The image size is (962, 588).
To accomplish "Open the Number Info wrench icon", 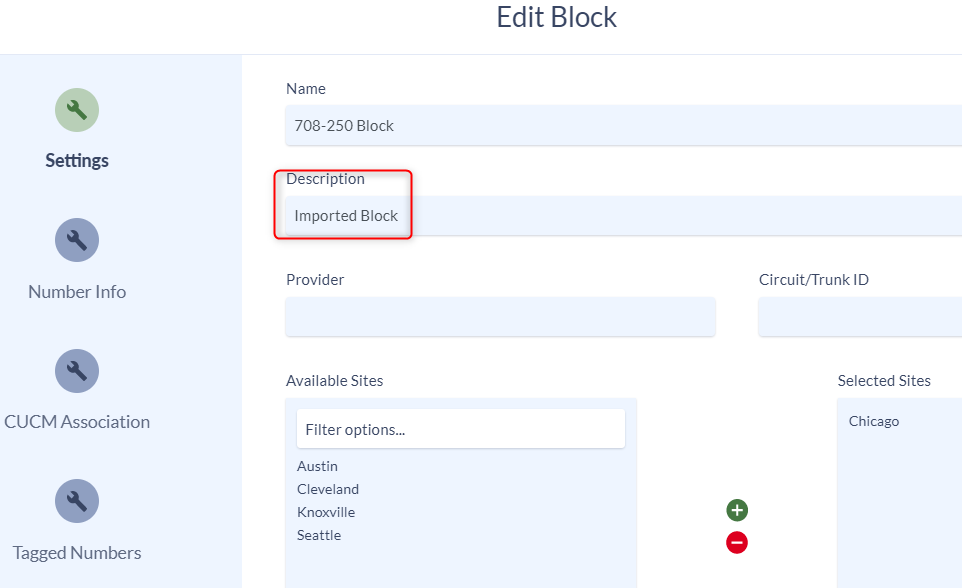I will (77, 240).
